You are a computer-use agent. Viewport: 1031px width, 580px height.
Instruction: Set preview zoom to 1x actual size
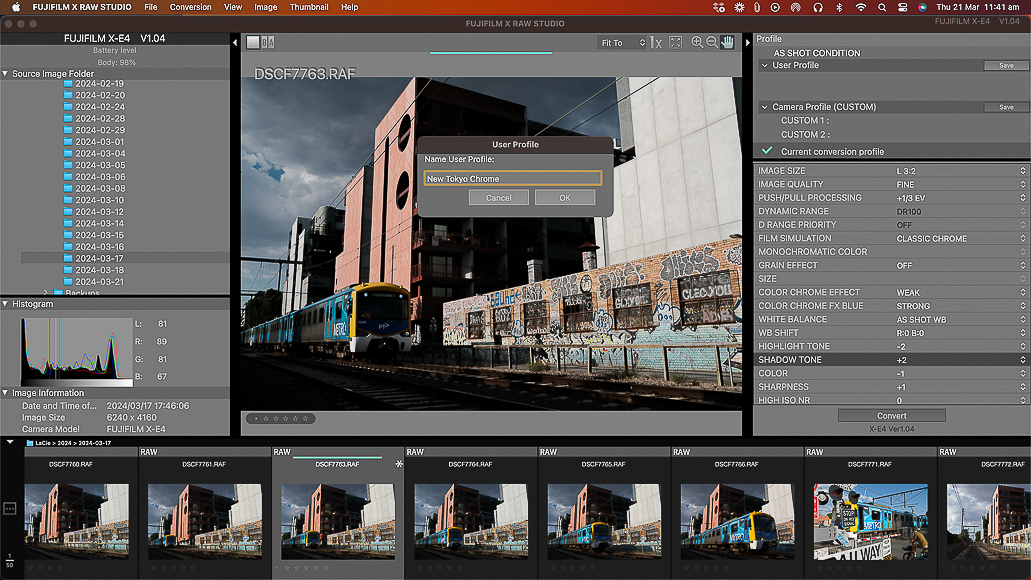[656, 43]
